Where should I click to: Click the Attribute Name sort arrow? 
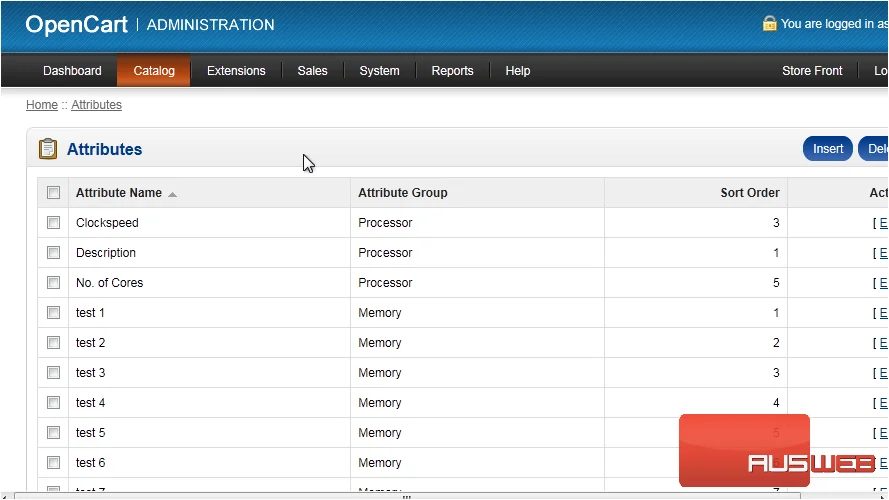tap(172, 194)
